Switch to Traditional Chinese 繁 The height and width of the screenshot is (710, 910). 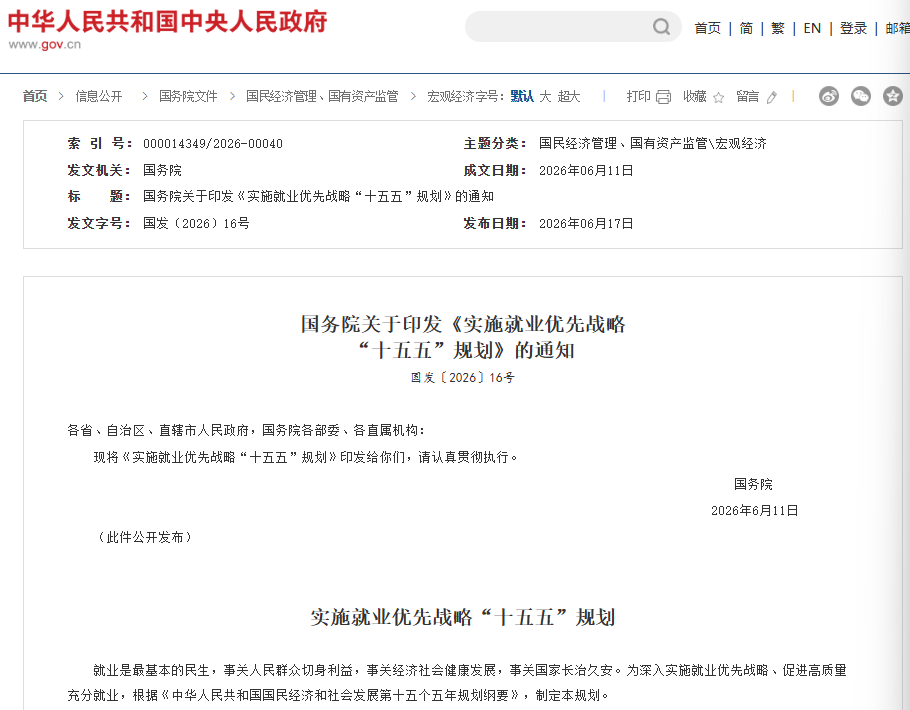coord(778,28)
